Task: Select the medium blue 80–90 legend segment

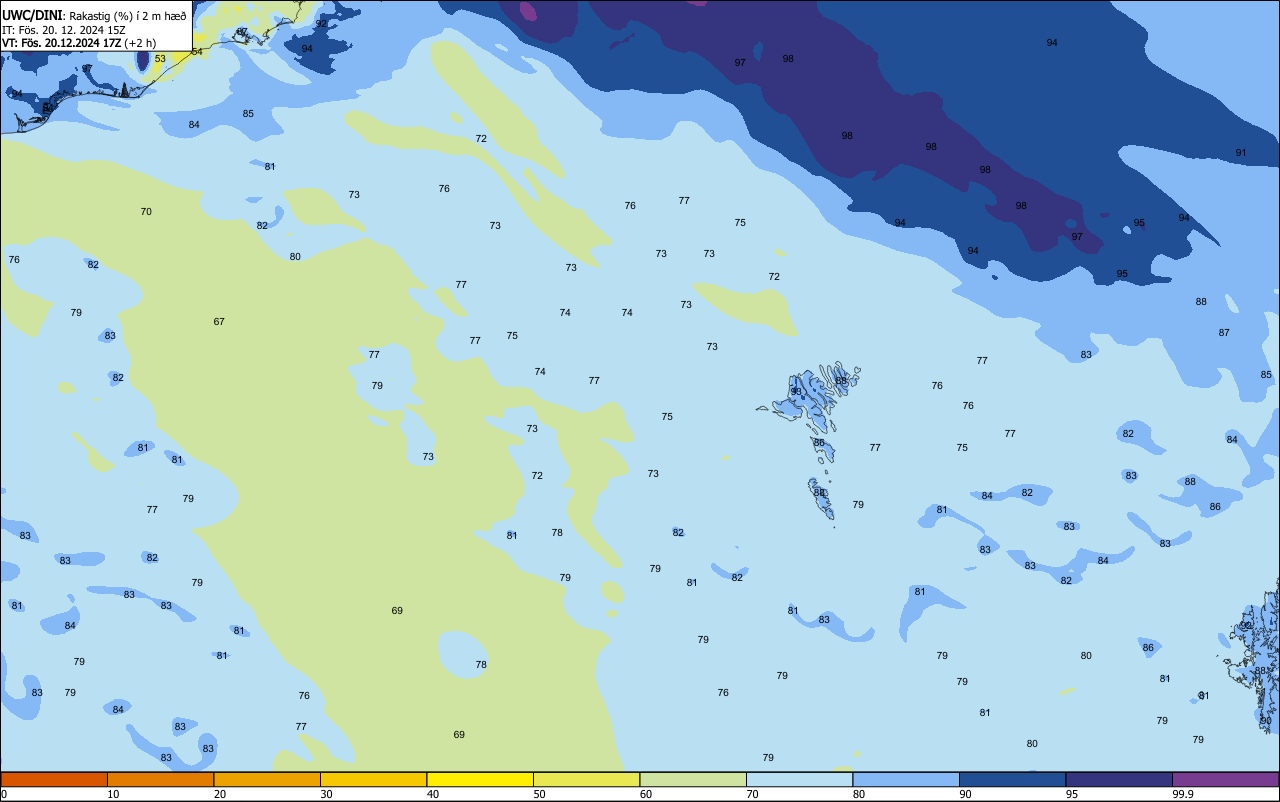Action: pos(906,779)
